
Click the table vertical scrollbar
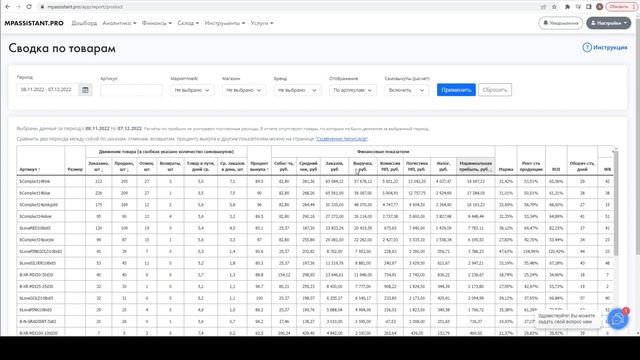[616, 202]
